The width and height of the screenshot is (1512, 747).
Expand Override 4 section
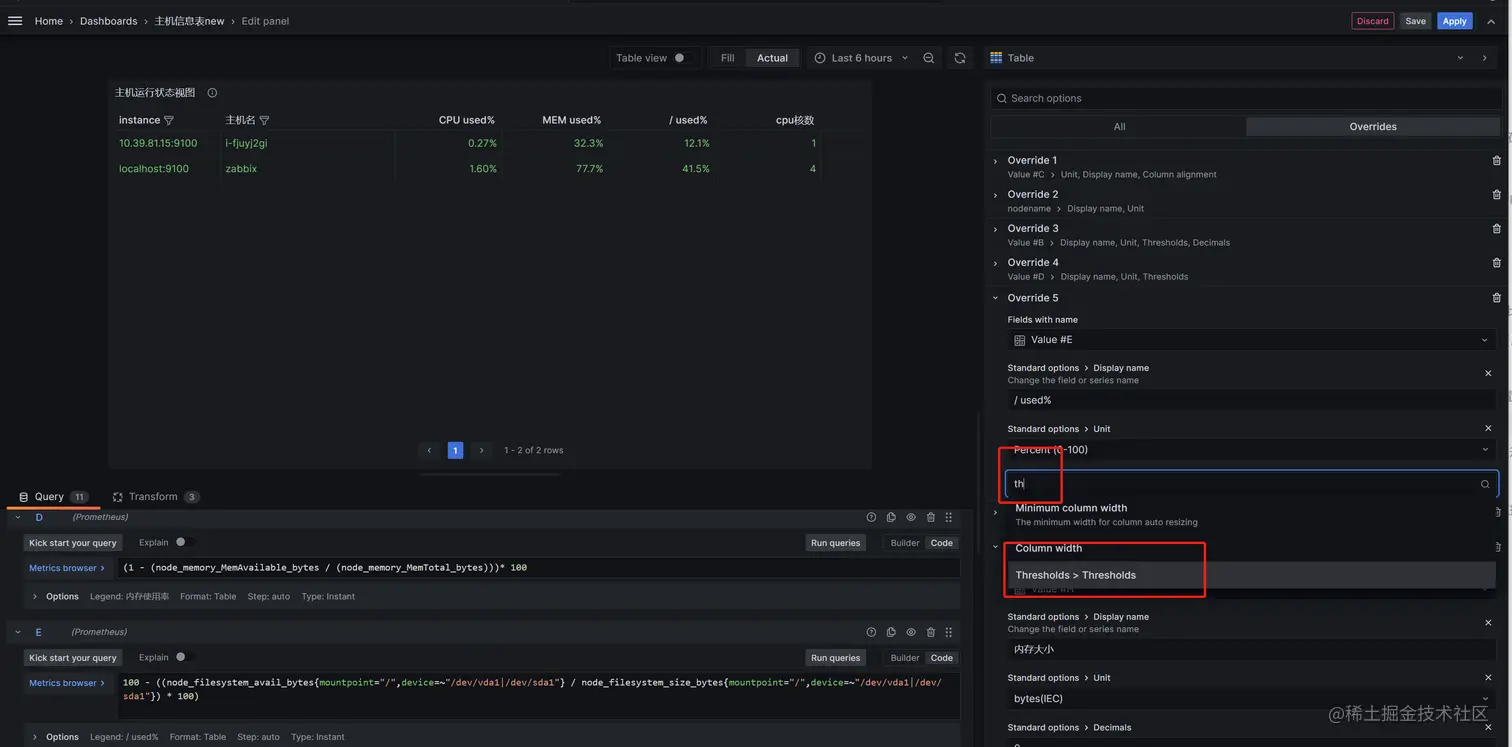click(x=995, y=263)
